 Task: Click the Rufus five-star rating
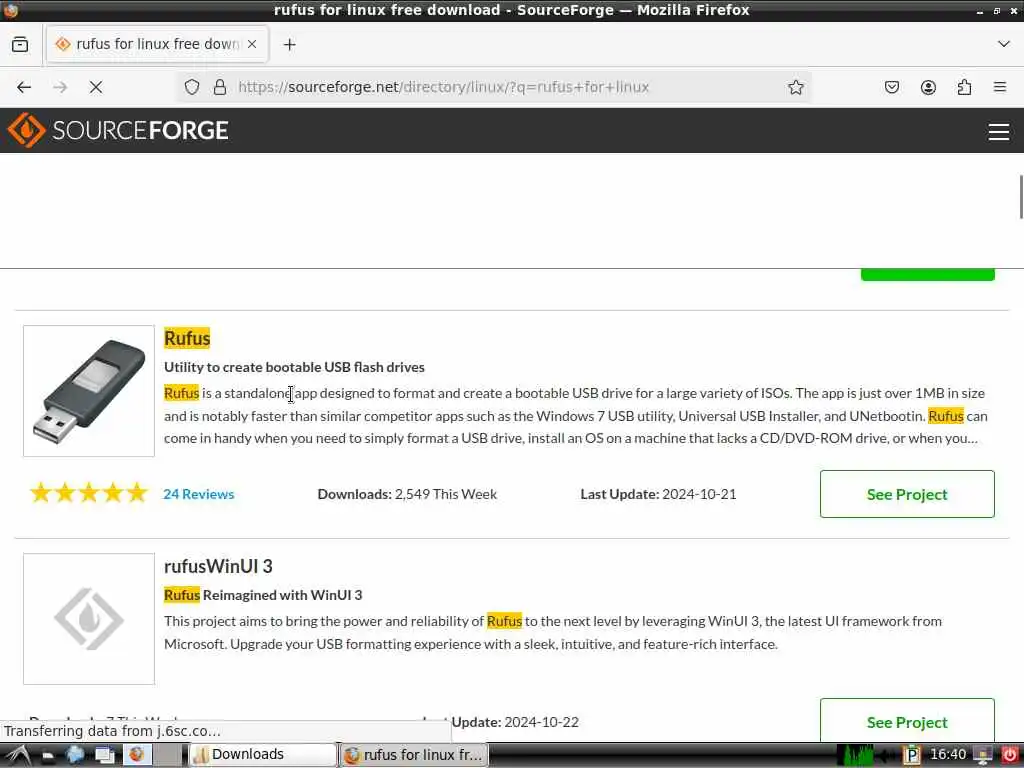[89, 493]
